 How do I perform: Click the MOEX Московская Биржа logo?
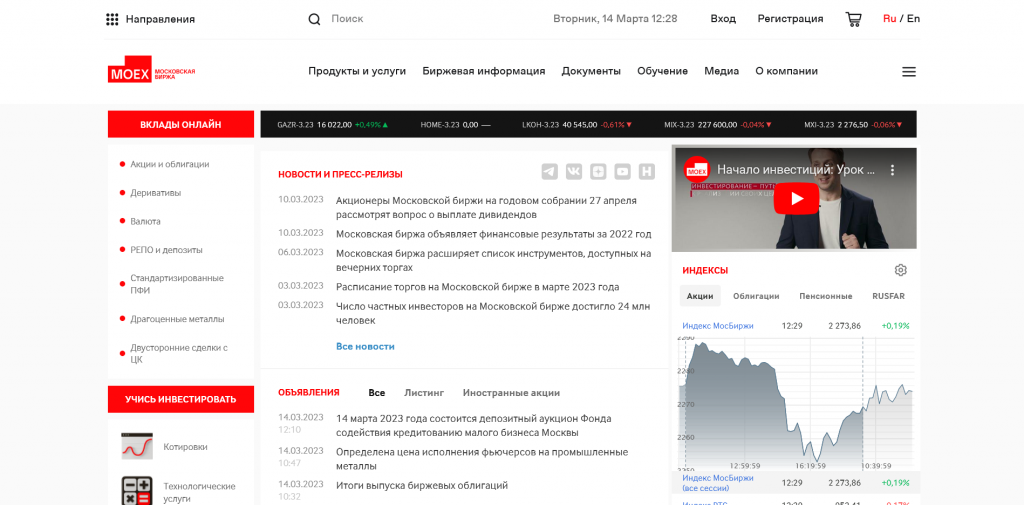click(152, 71)
